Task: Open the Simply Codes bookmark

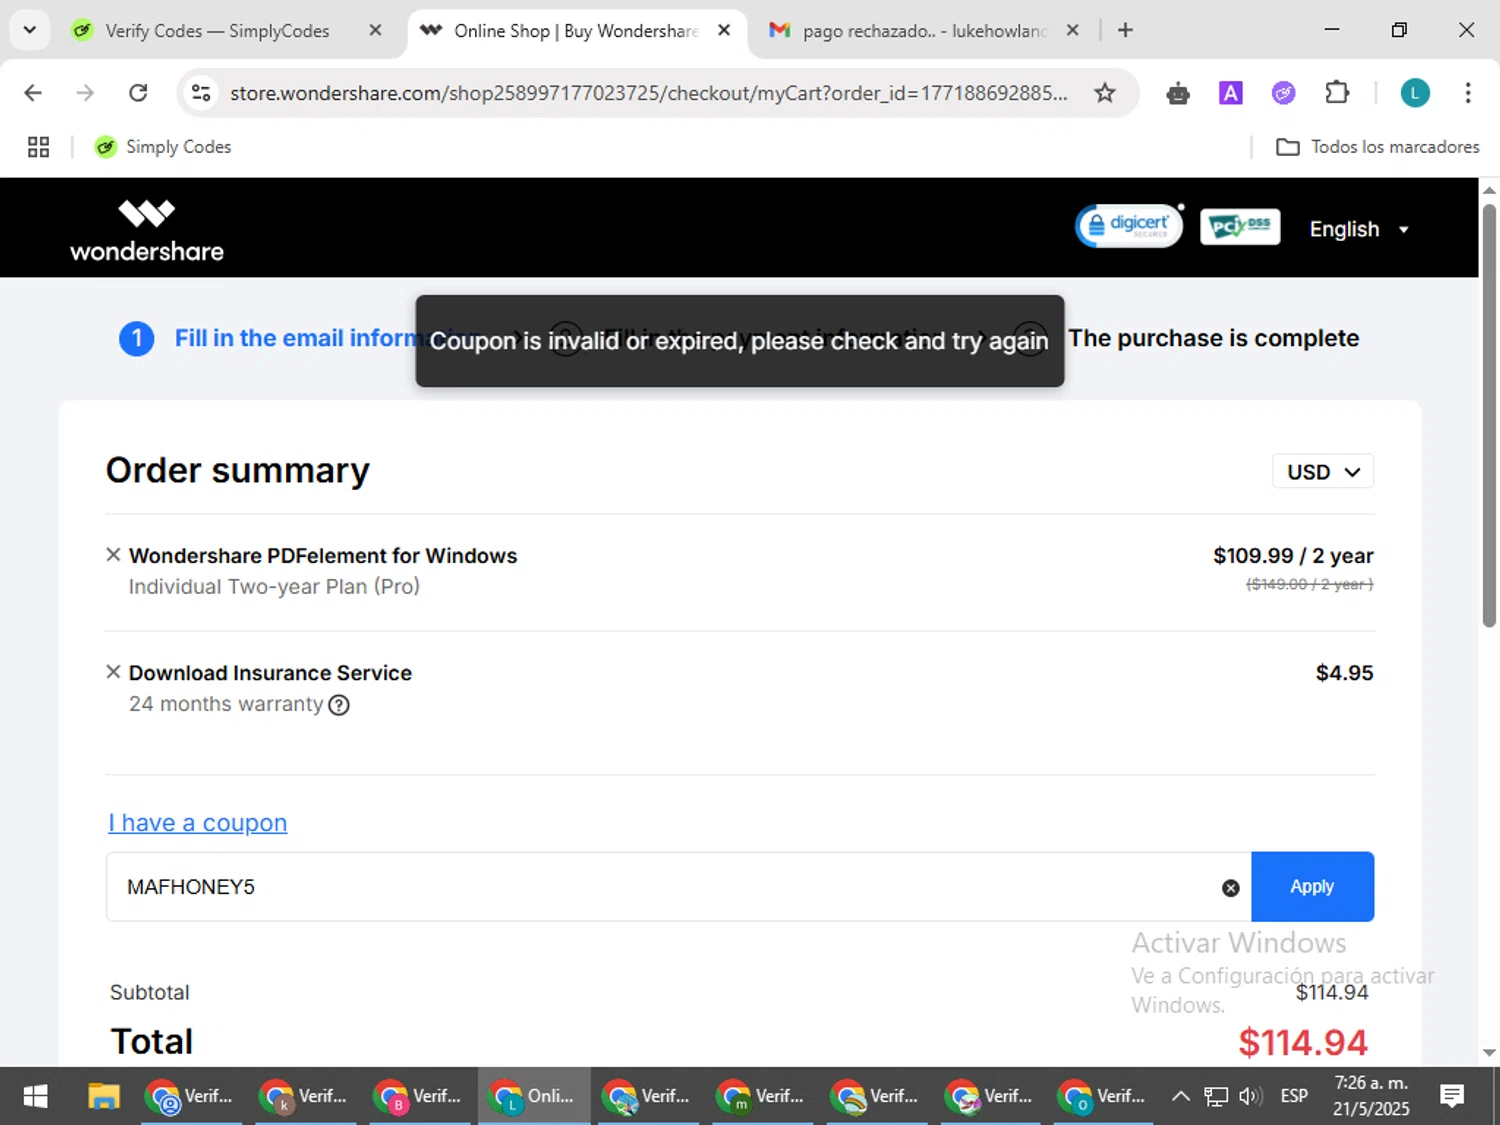Action: point(163,147)
